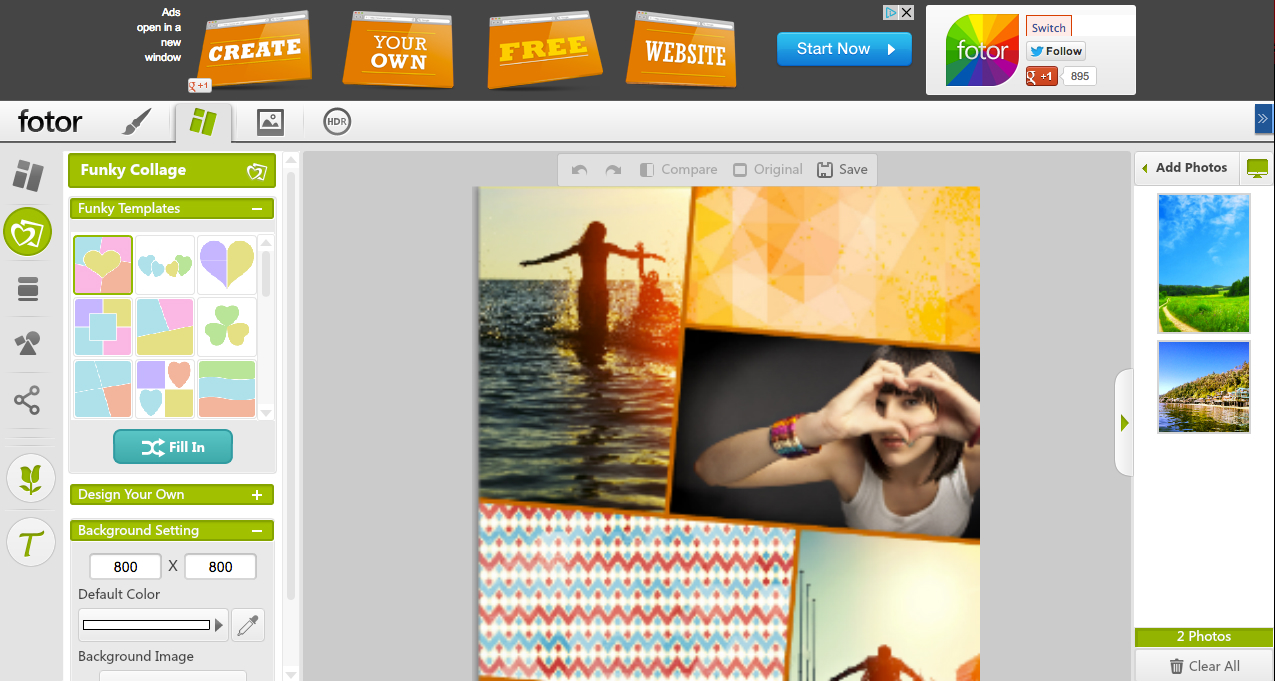Click the background width input field

coord(125,567)
